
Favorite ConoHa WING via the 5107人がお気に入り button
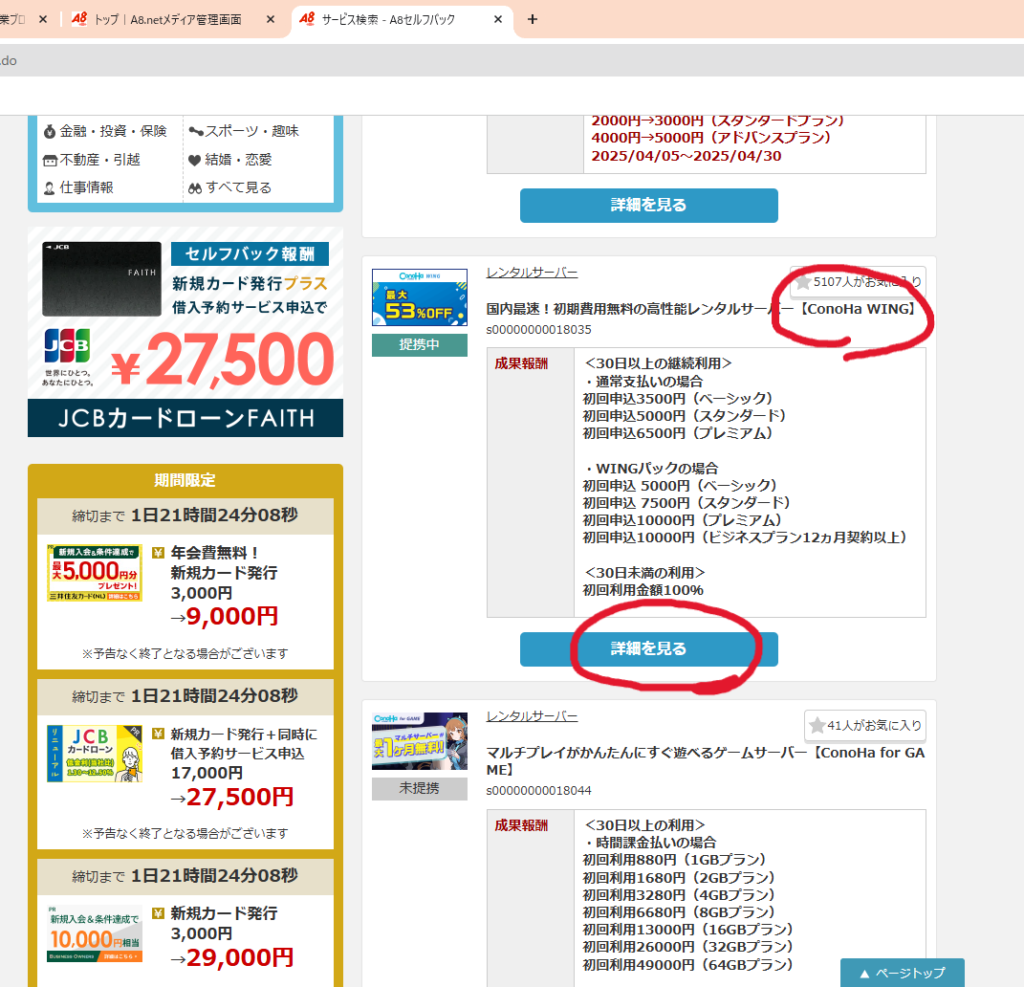857,282
